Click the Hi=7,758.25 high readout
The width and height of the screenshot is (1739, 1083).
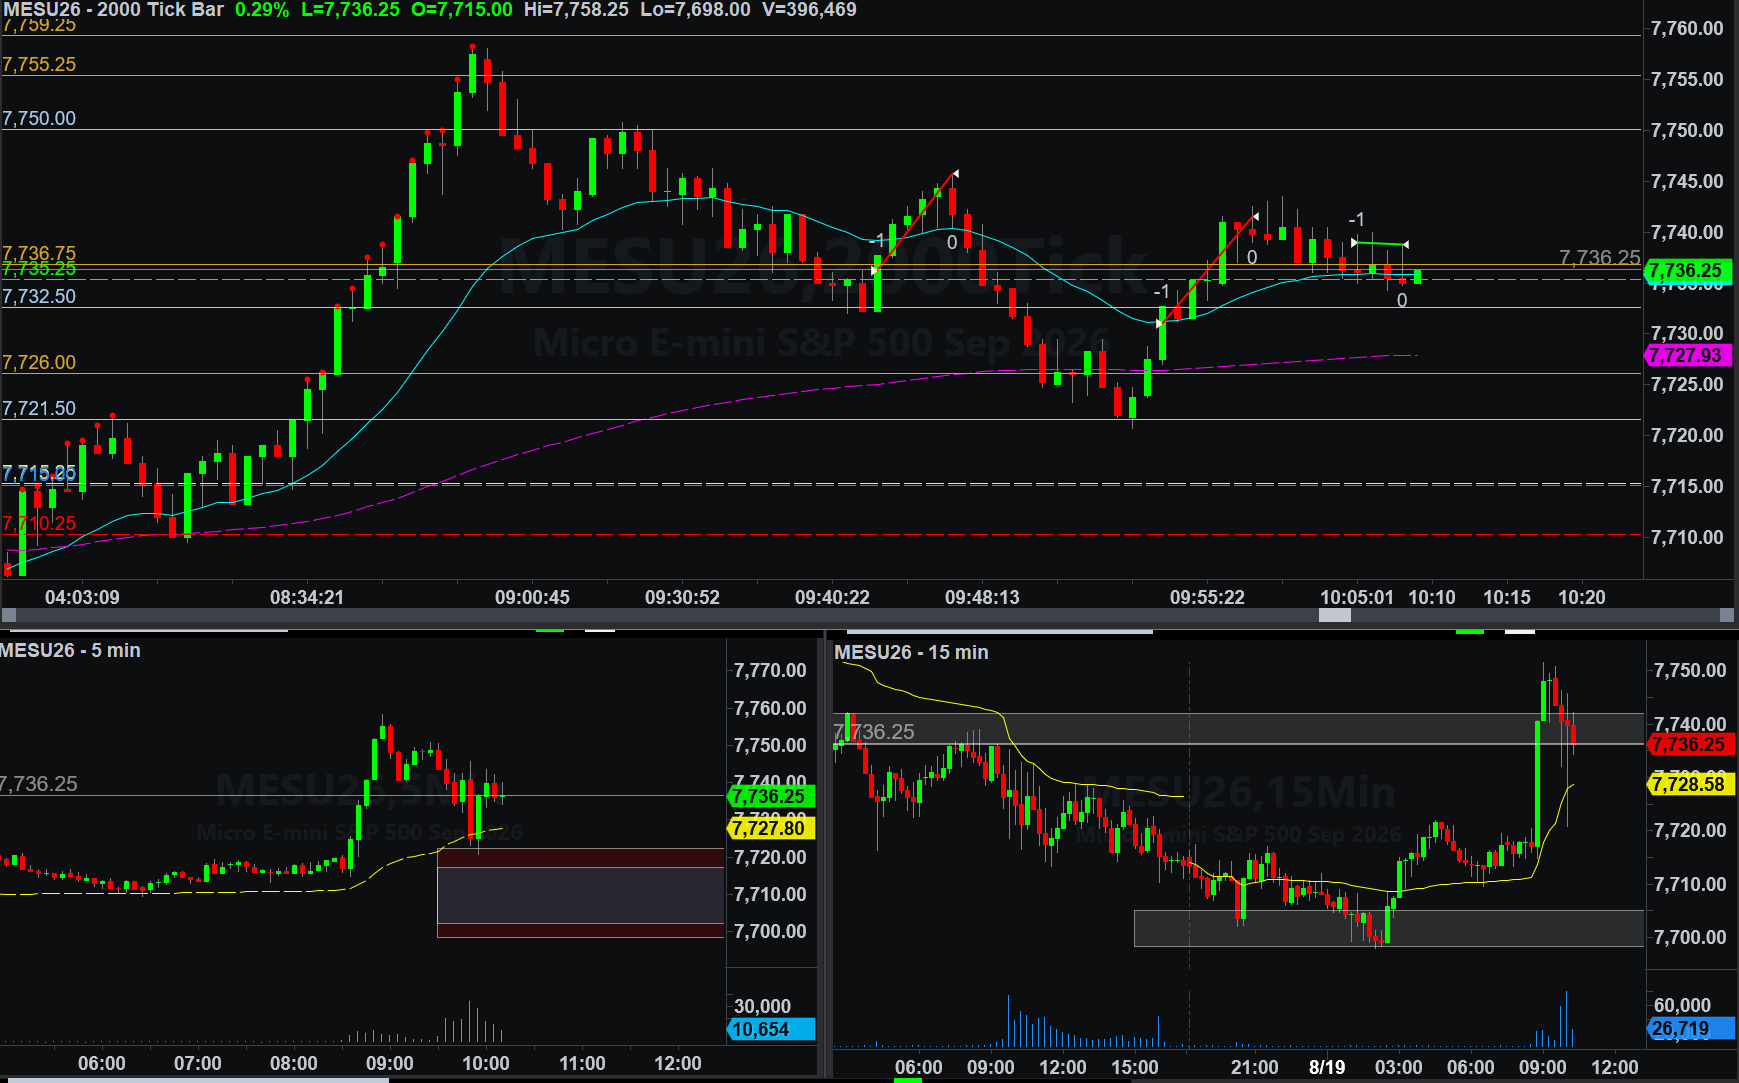pos(576,10)
